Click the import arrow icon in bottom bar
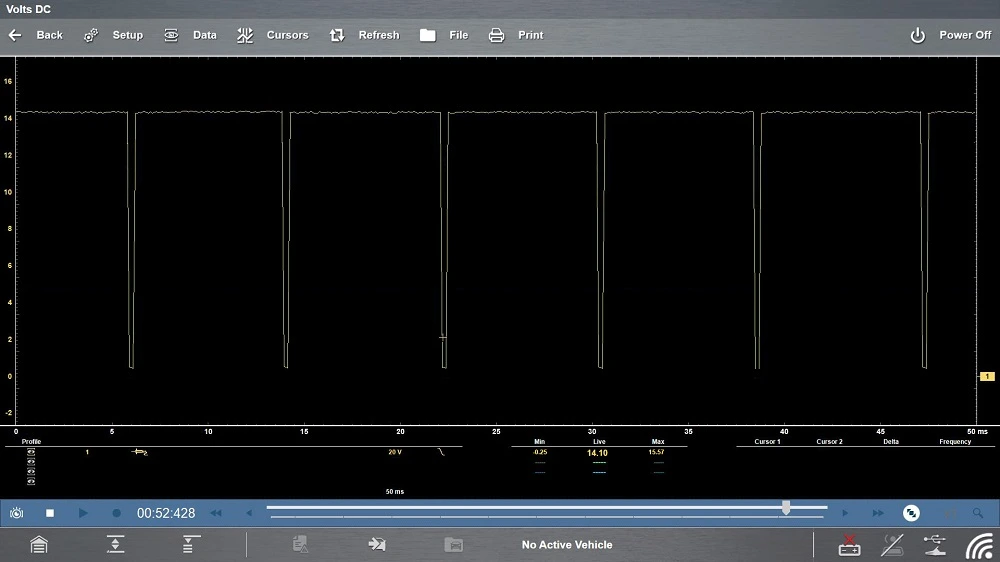Screen dimensions: 1000x562 [x=377, y=545]
